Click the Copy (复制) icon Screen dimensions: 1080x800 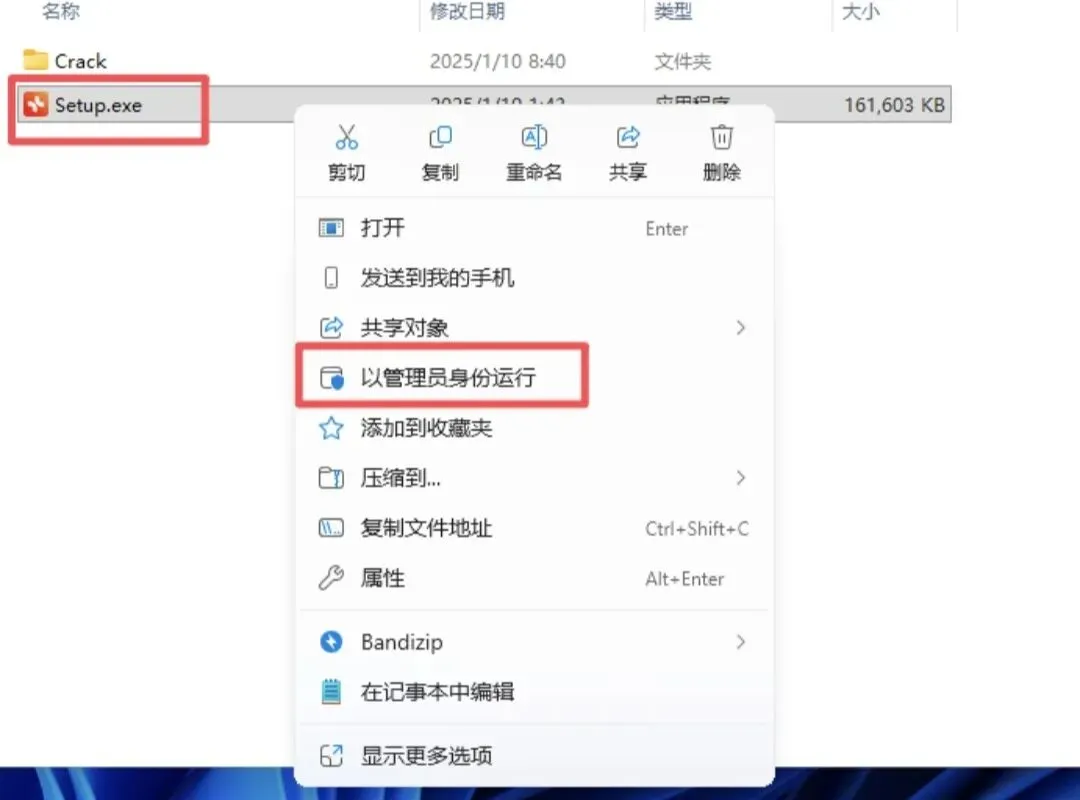(440, 137)
